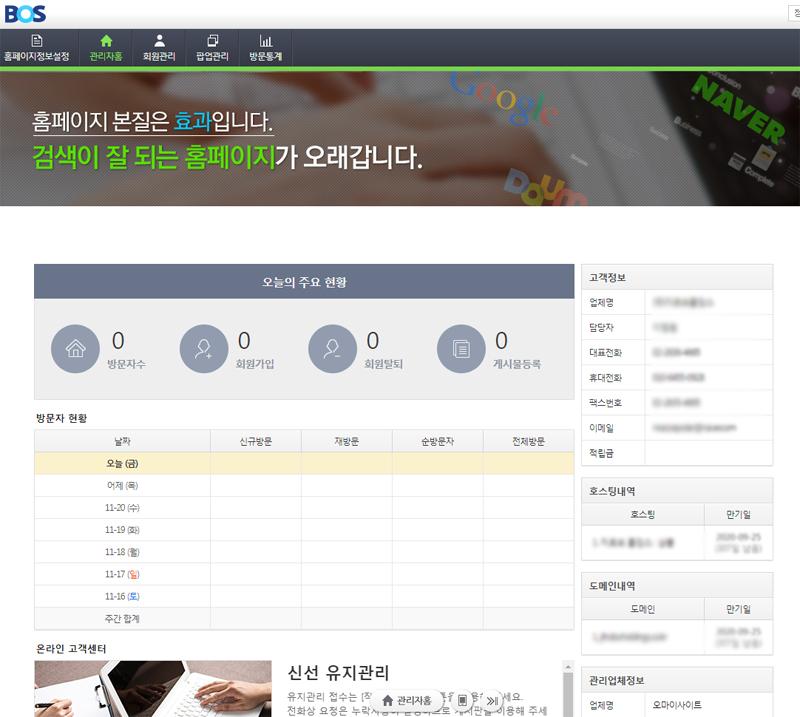Viewport: 800px width, 717px height.
Task: Click the 방문자수 house circle icon
Action: coord(75,349)
